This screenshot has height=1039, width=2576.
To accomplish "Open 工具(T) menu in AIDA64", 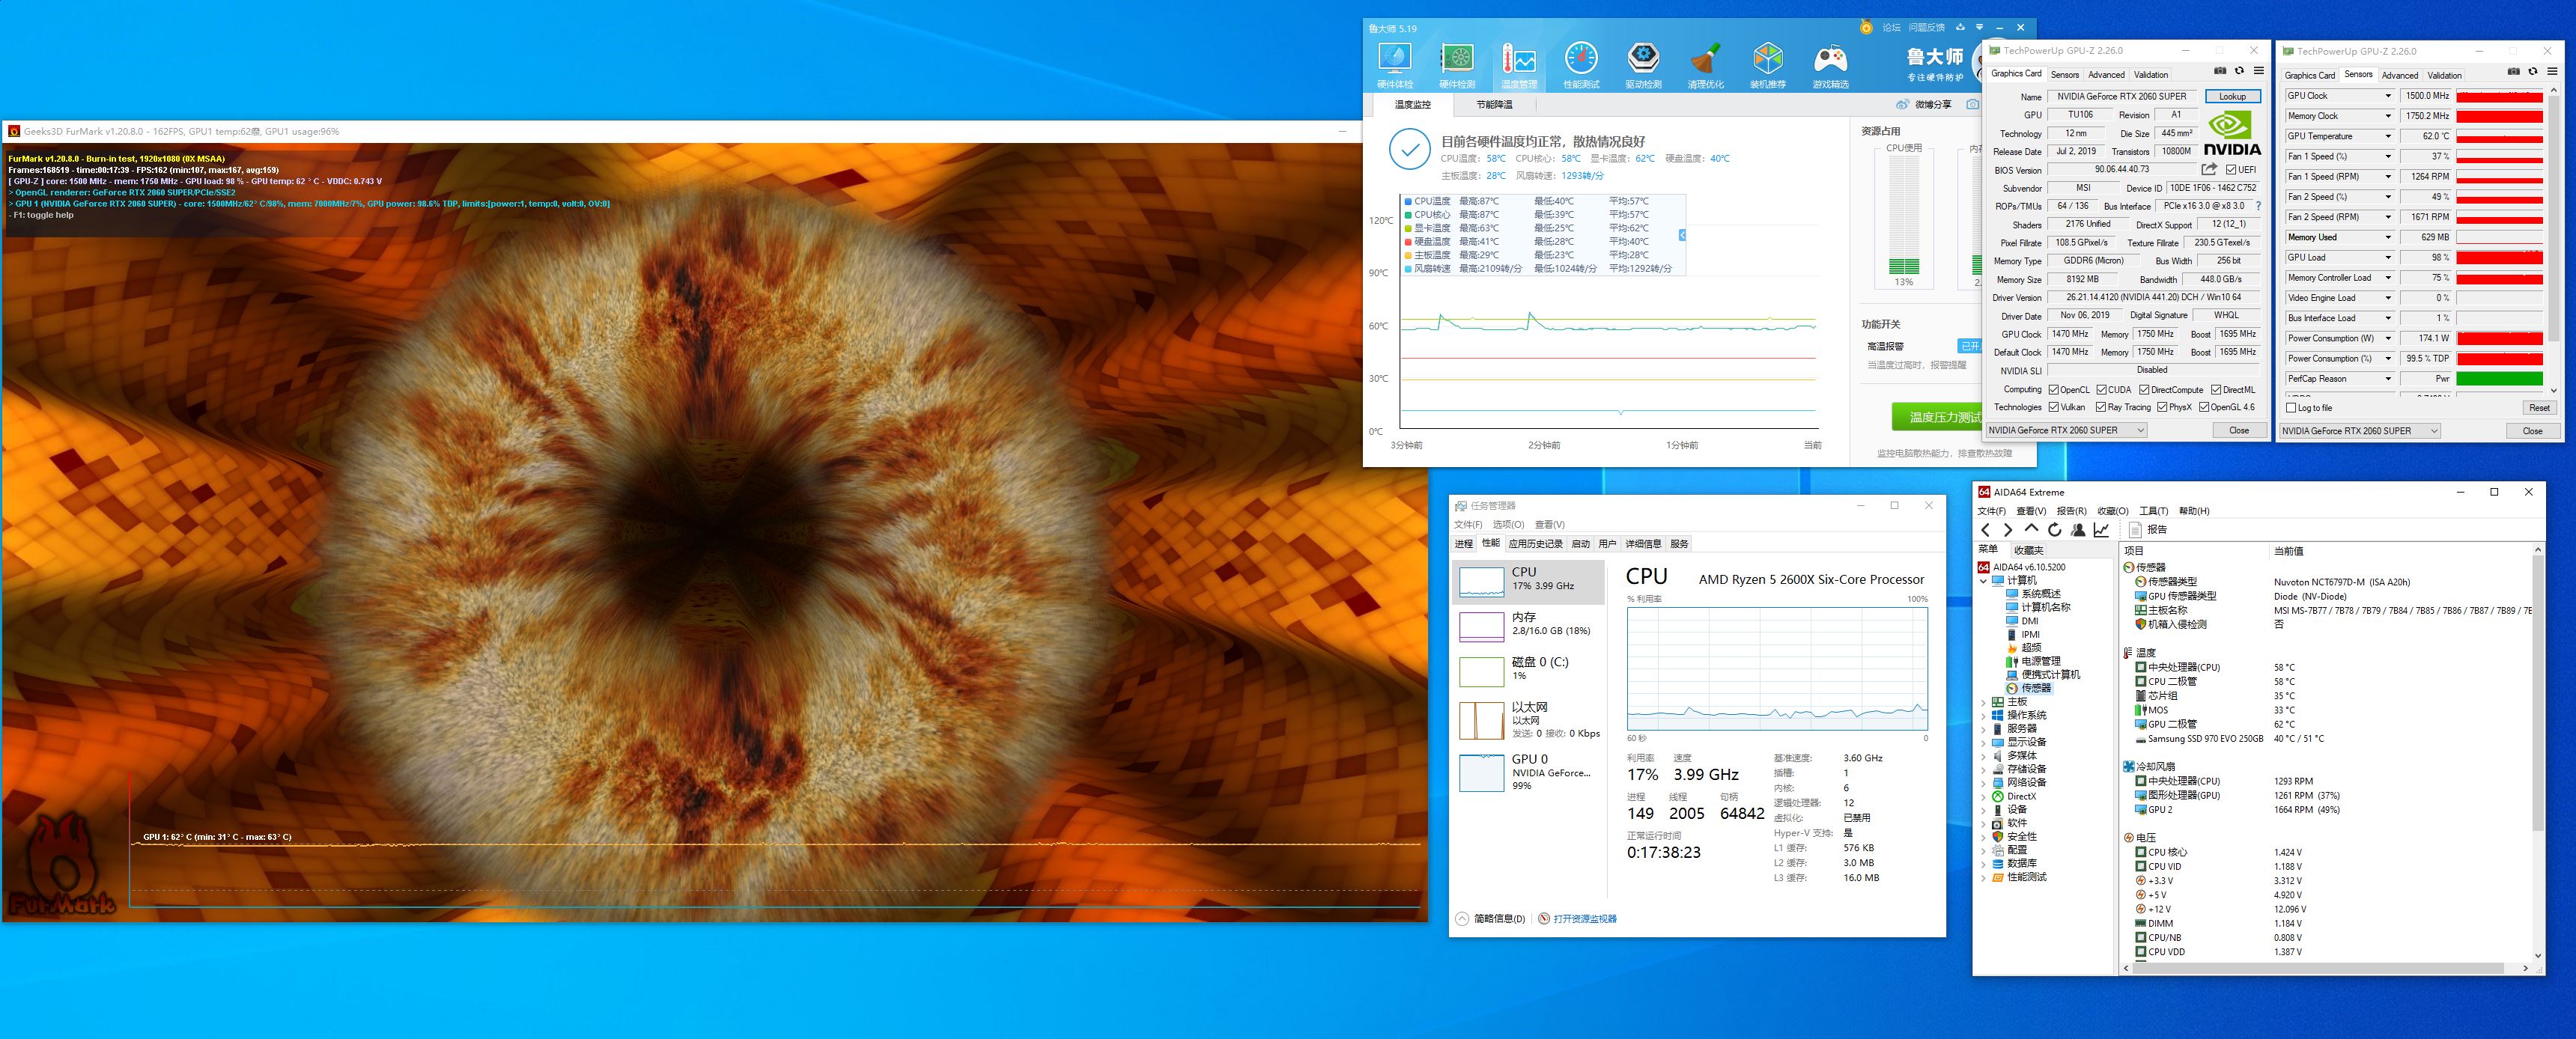I will coord(2153,511).
